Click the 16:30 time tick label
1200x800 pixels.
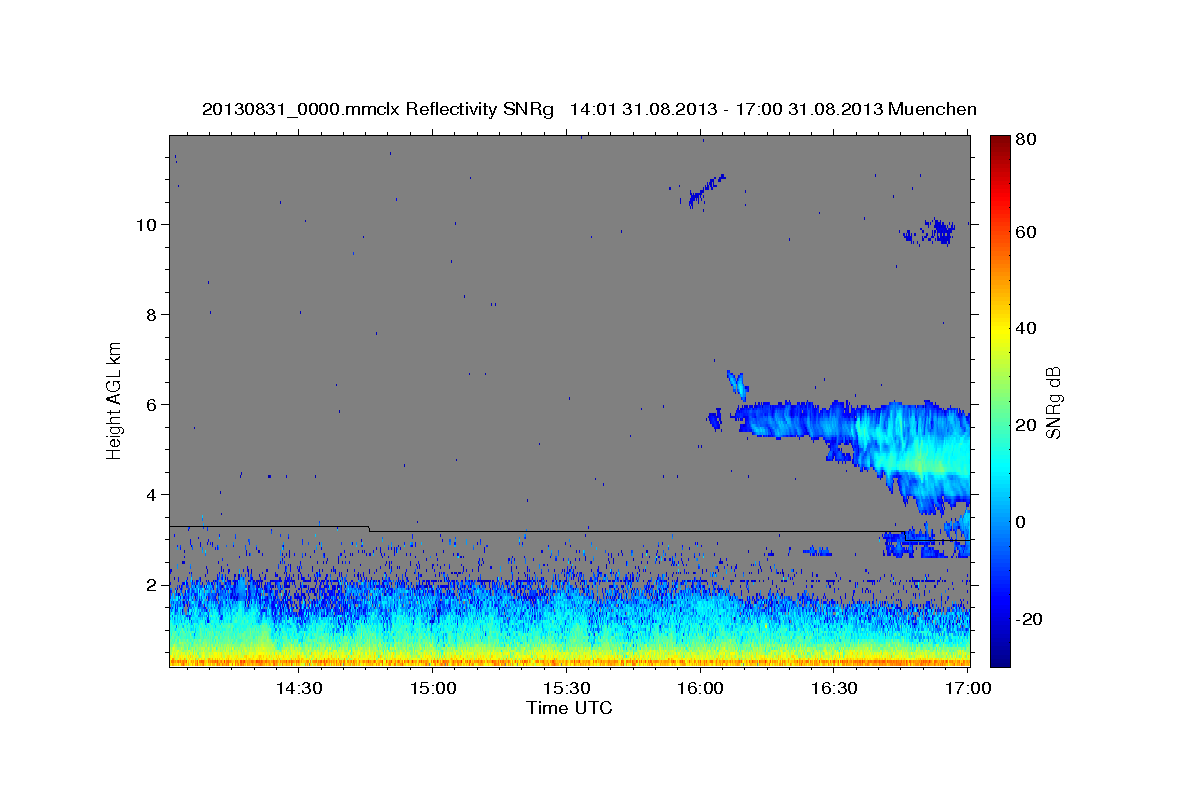pos(834,689)
